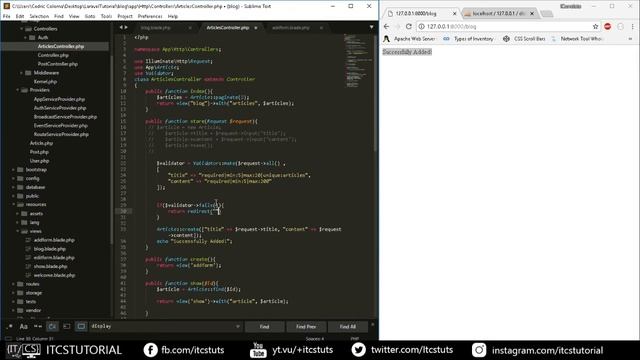Open find history dropdown arrow
This screenshot has width=640, height=360.
tap(238, 327)
